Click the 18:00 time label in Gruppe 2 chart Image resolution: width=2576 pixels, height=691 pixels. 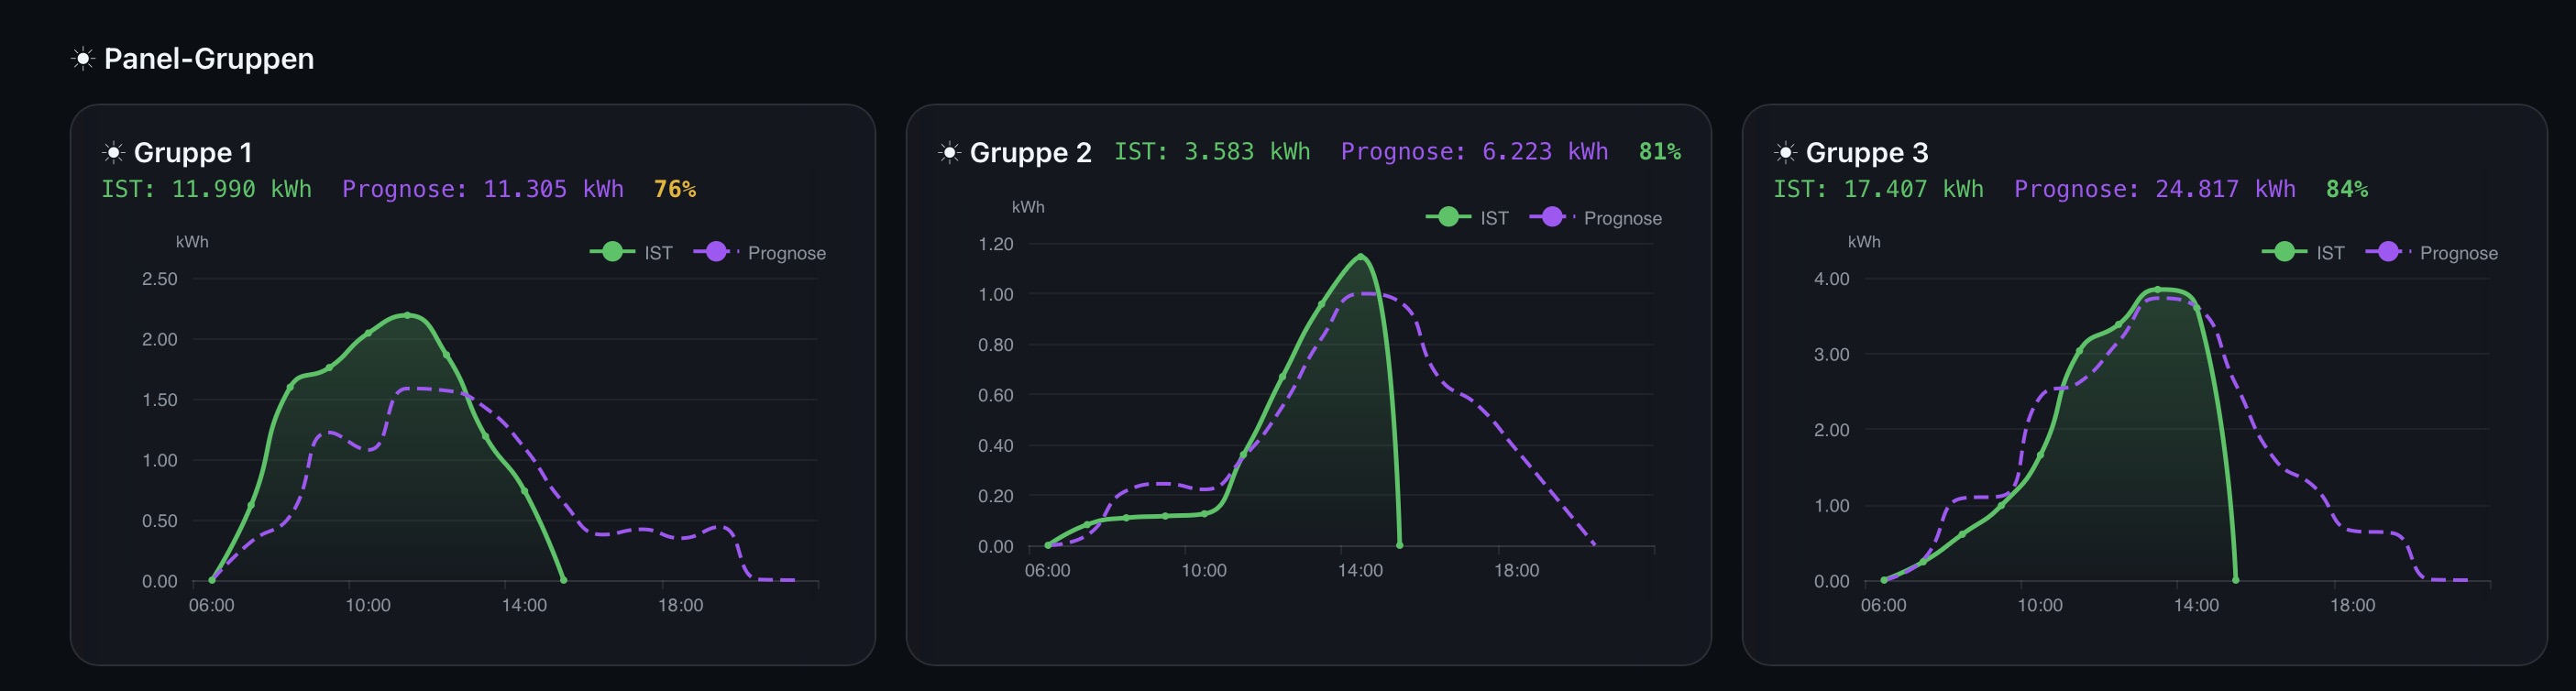pos(1517,570)
